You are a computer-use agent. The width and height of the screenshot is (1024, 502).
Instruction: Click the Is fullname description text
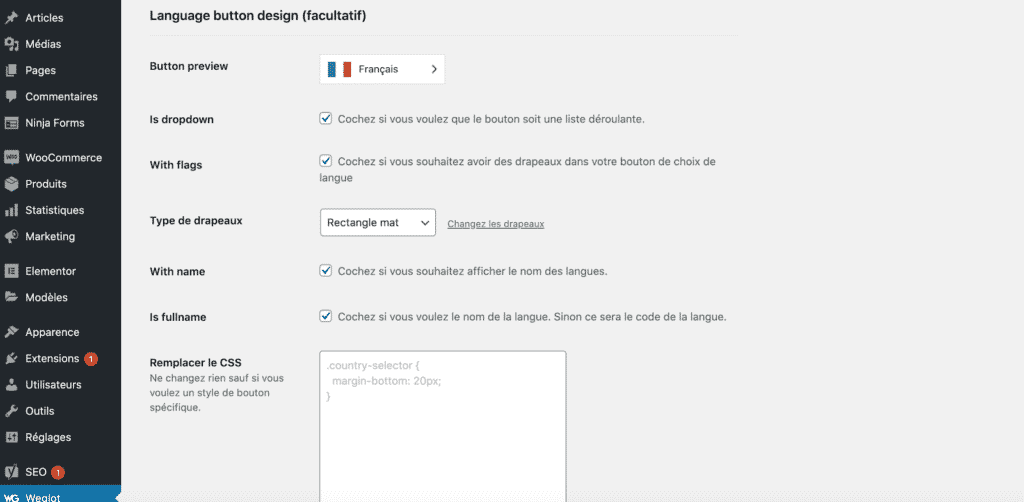click(532, 317)
